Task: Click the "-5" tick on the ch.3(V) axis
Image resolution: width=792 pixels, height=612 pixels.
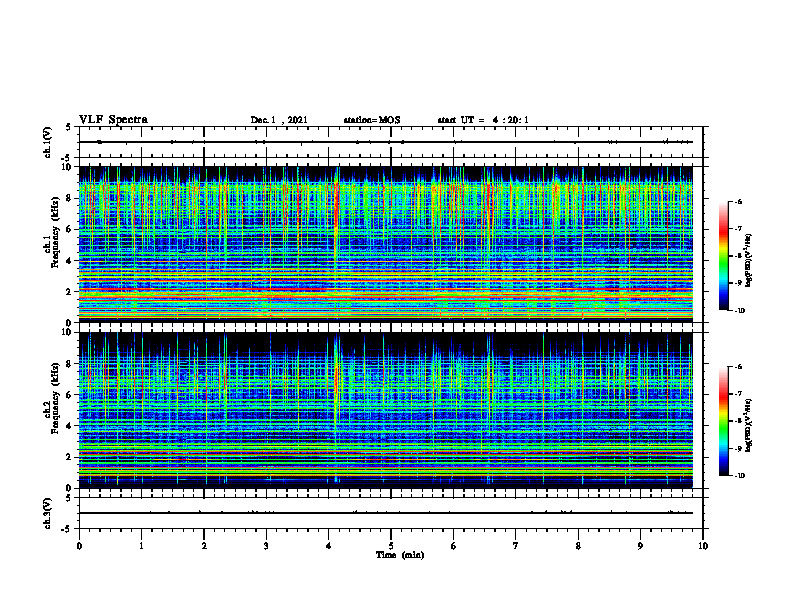Action: pos(67,529)
